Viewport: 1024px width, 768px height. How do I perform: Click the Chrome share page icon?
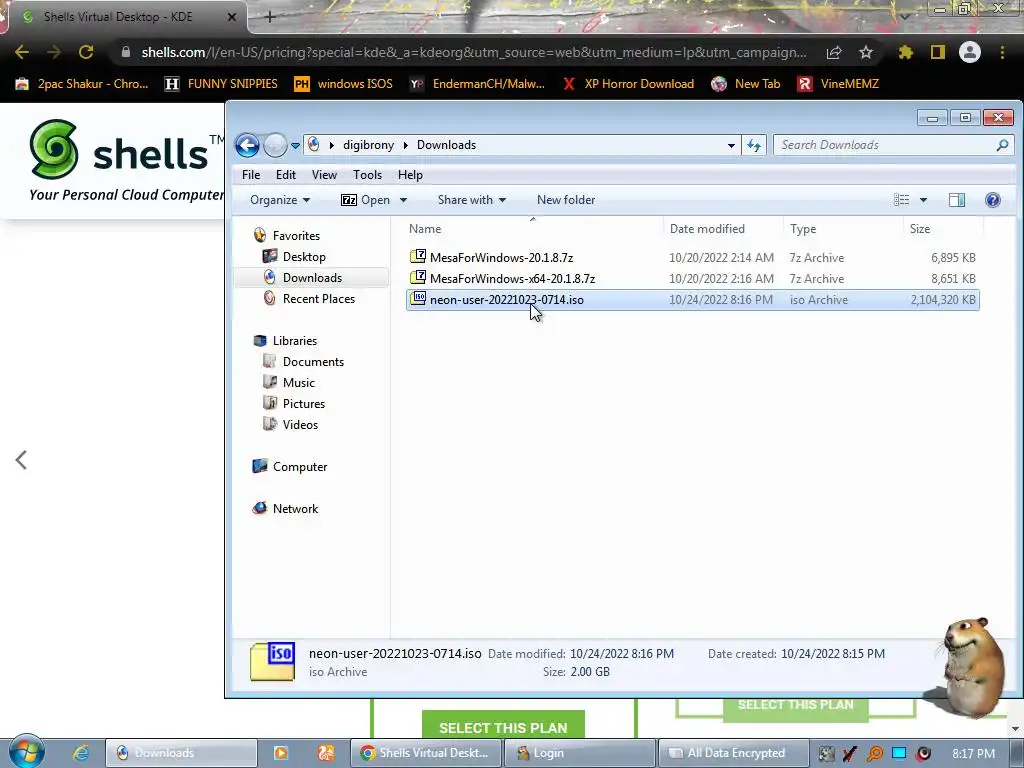point(834,52)
